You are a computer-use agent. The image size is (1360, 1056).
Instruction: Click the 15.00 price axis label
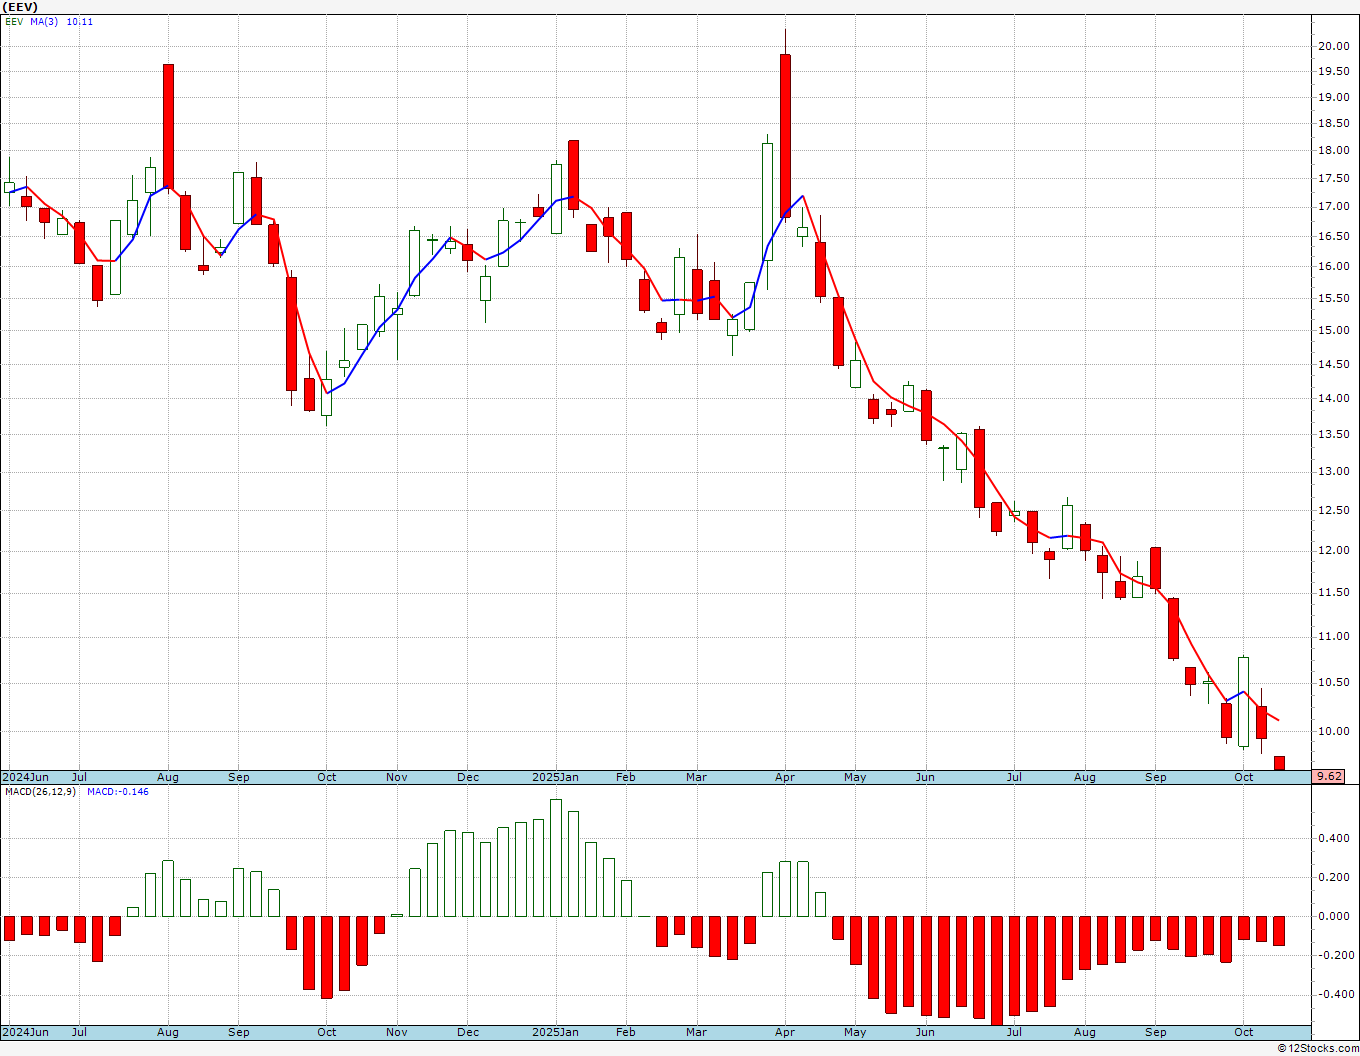tap(1333, 330)
